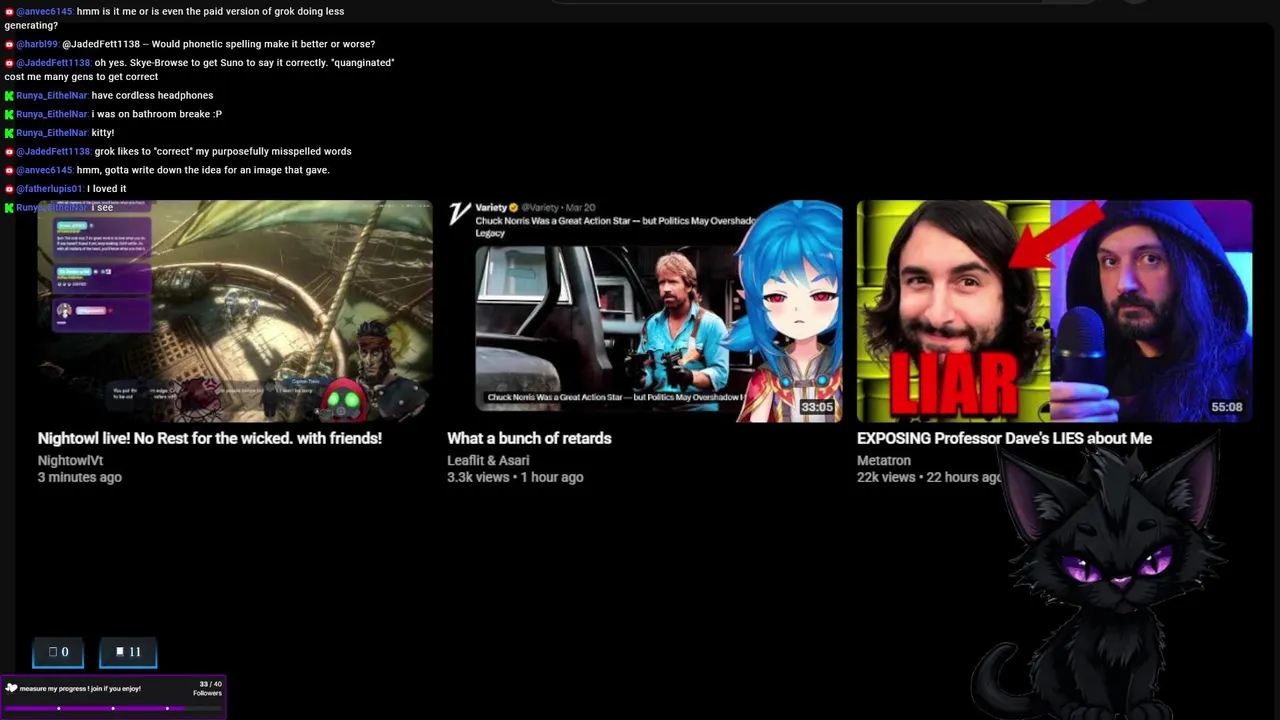The height and width of the screenshot is (720, 1280).
Task: Visit the Metatron channel
Action: click(x=884, y=460)
